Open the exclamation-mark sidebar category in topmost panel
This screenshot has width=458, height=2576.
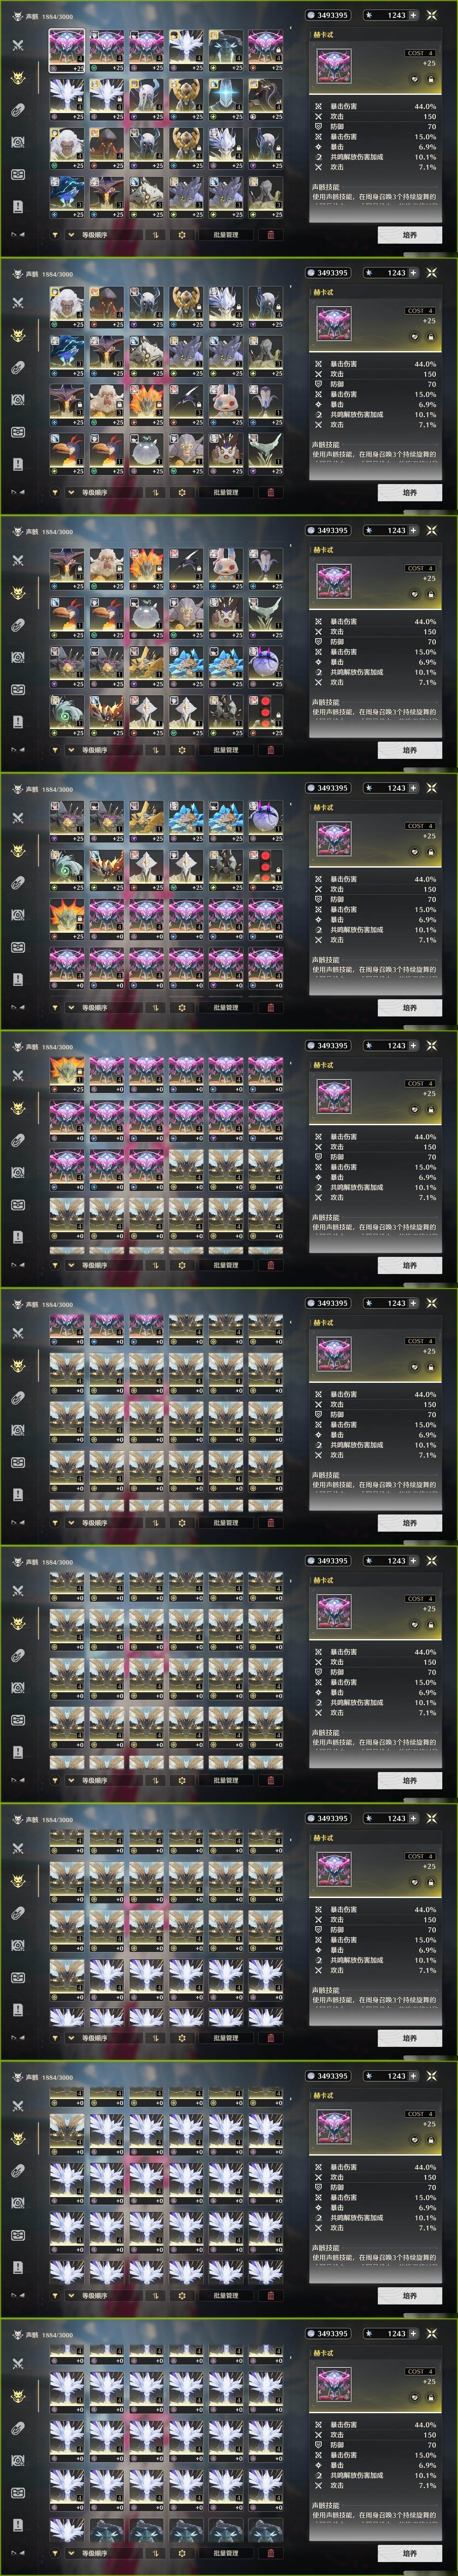tap(18, 206)
